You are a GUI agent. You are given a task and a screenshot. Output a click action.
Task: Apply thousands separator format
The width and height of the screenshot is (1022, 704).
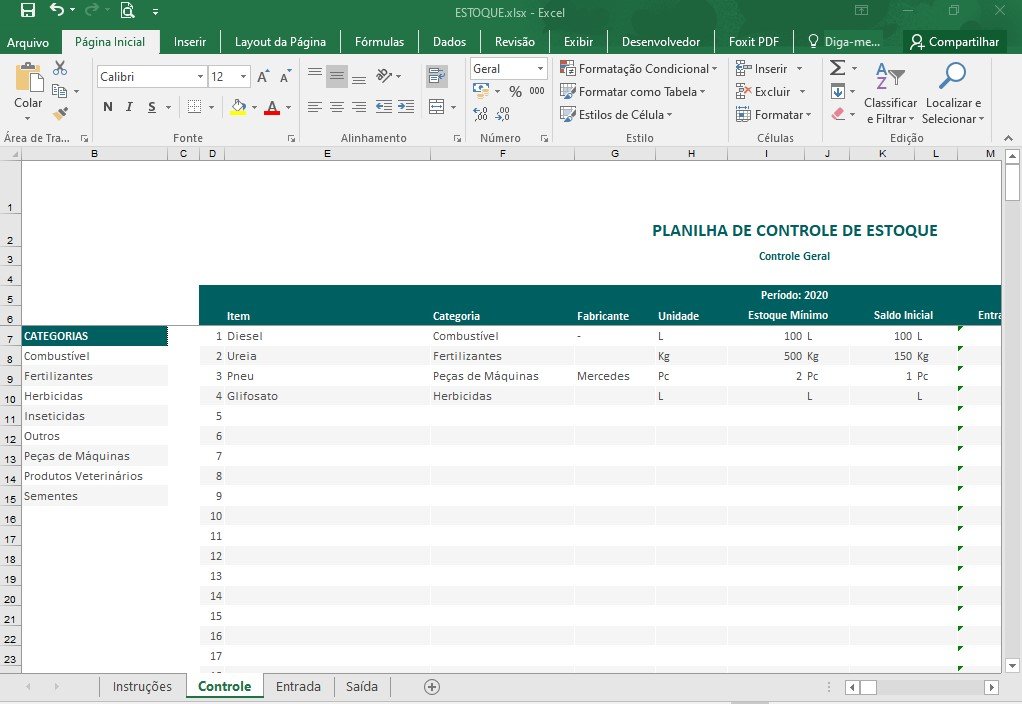pyautogui.click(x=537, y=92)
